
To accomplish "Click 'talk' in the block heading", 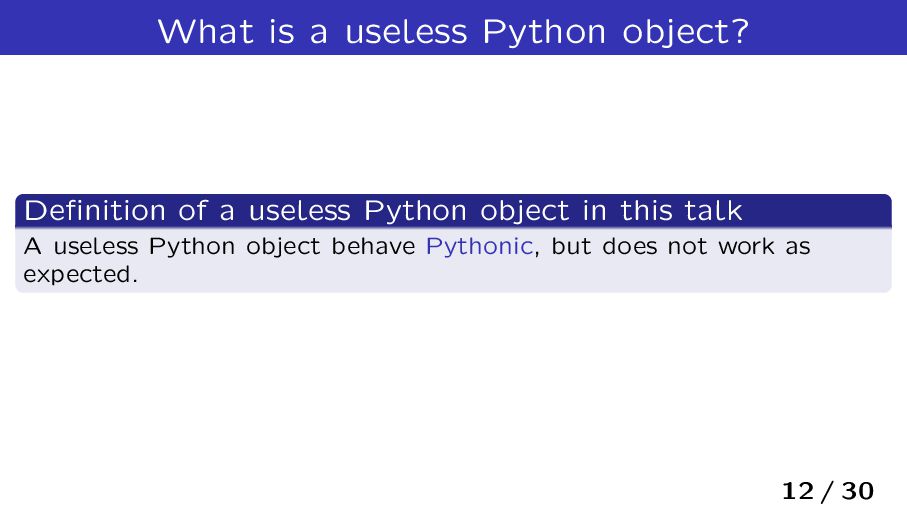I will 713,210.
